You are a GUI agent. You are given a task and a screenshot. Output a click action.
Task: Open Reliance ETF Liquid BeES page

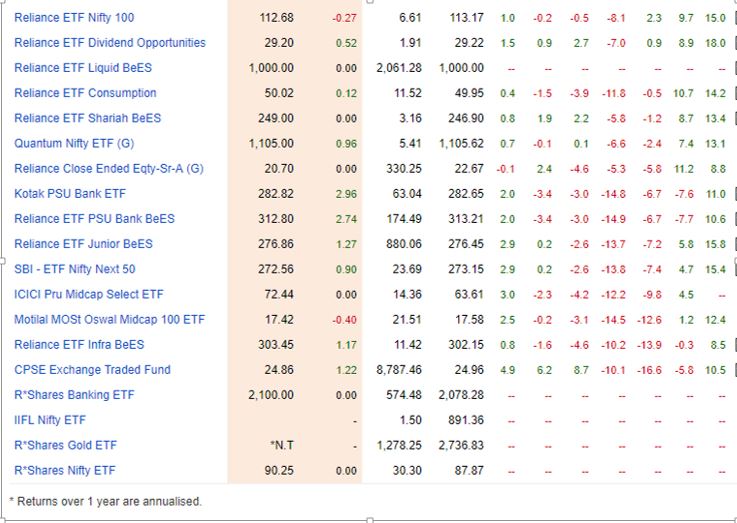point(84,68)
